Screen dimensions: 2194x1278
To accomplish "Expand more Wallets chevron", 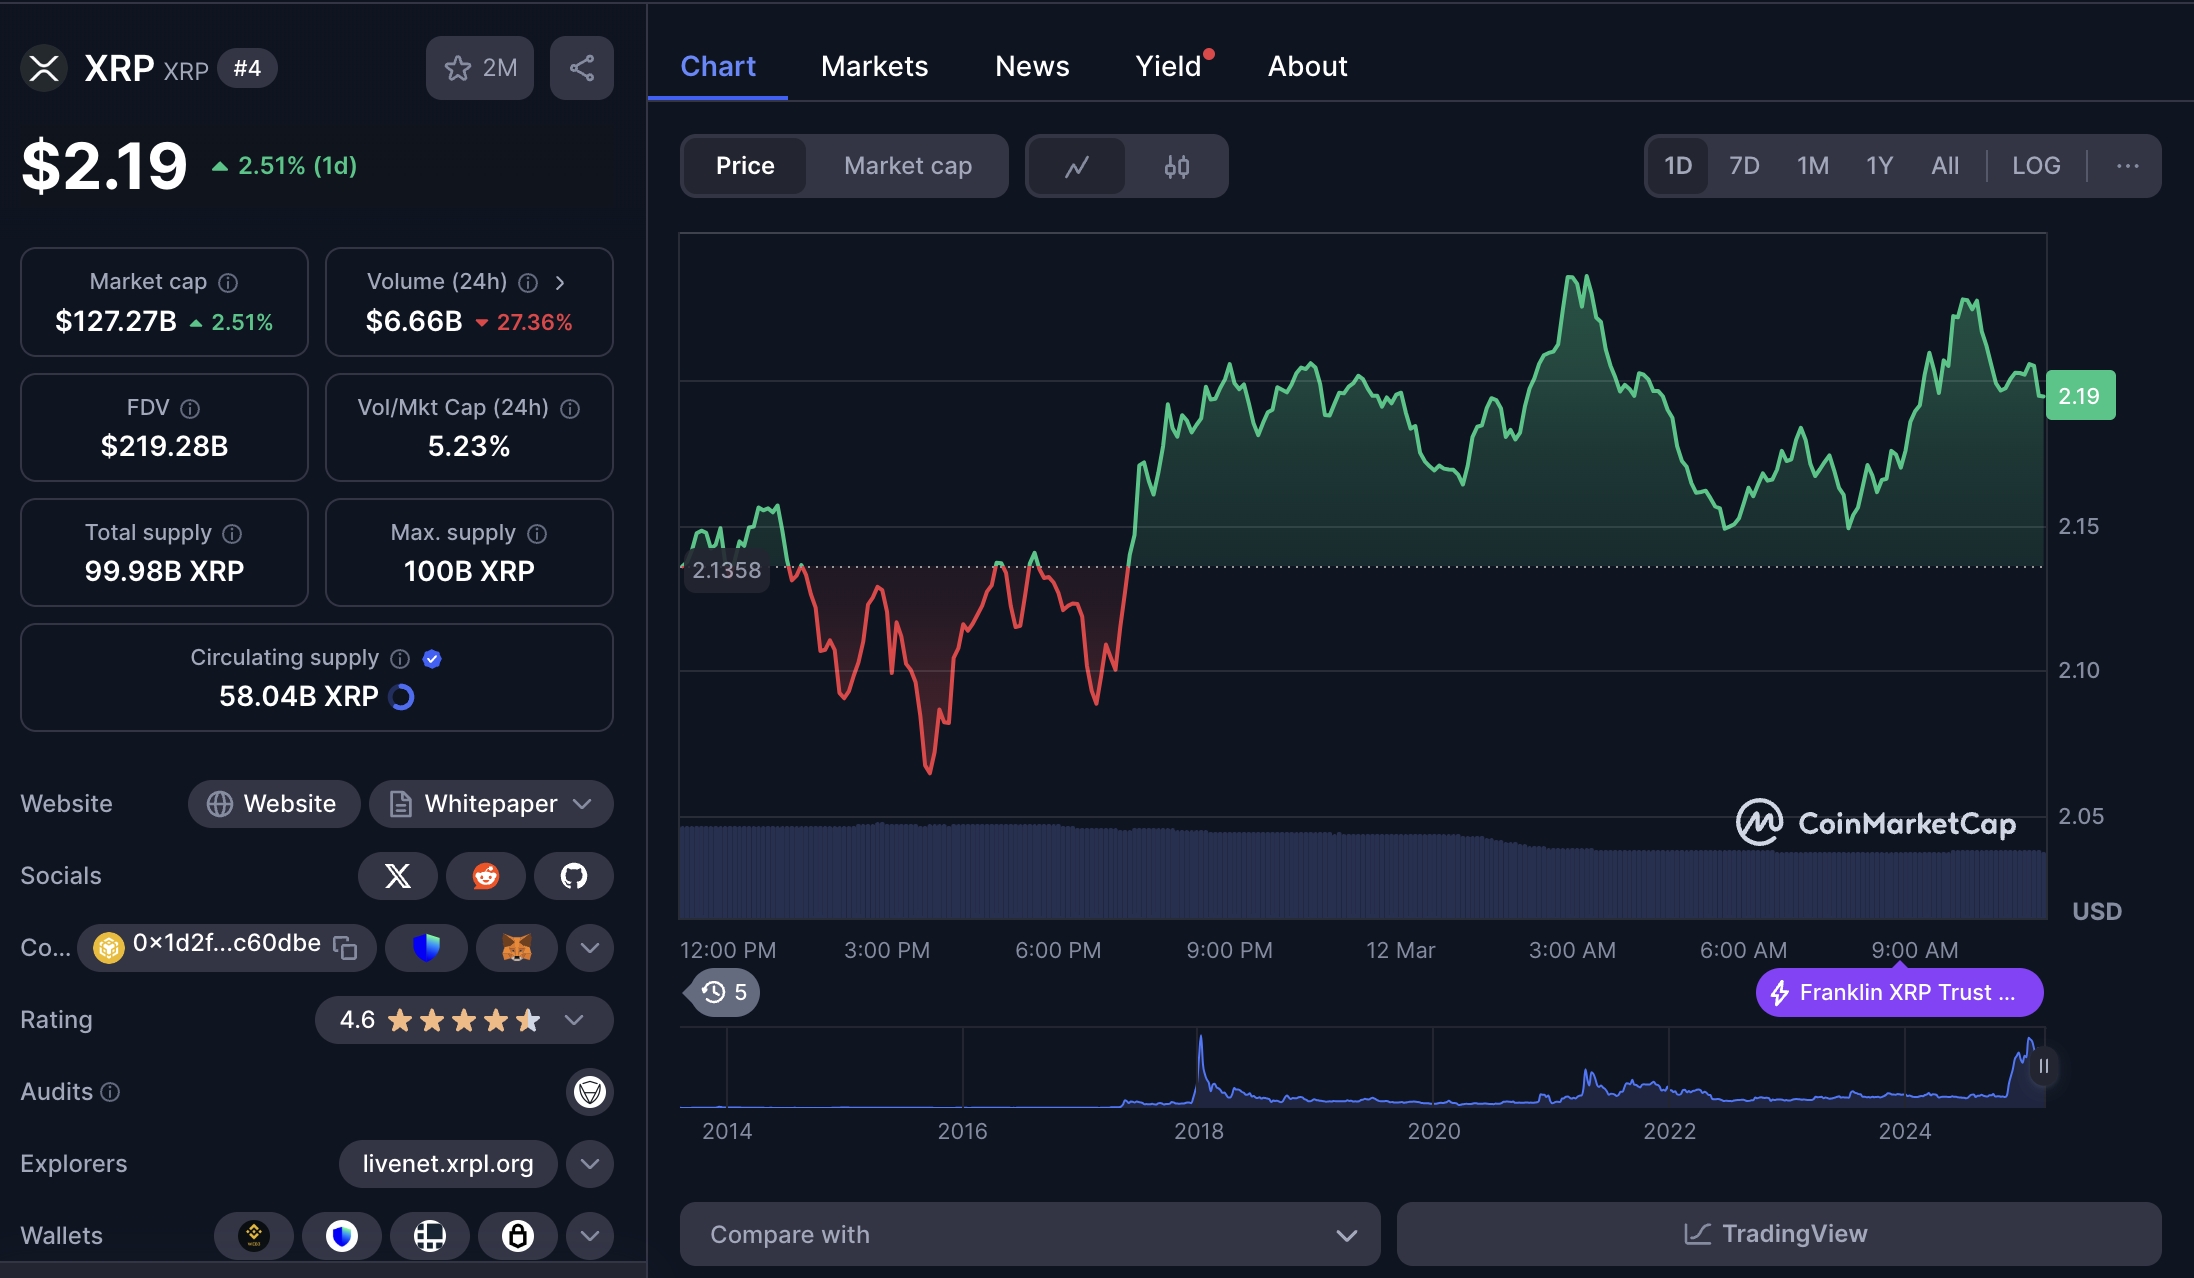I will 590,1236.
